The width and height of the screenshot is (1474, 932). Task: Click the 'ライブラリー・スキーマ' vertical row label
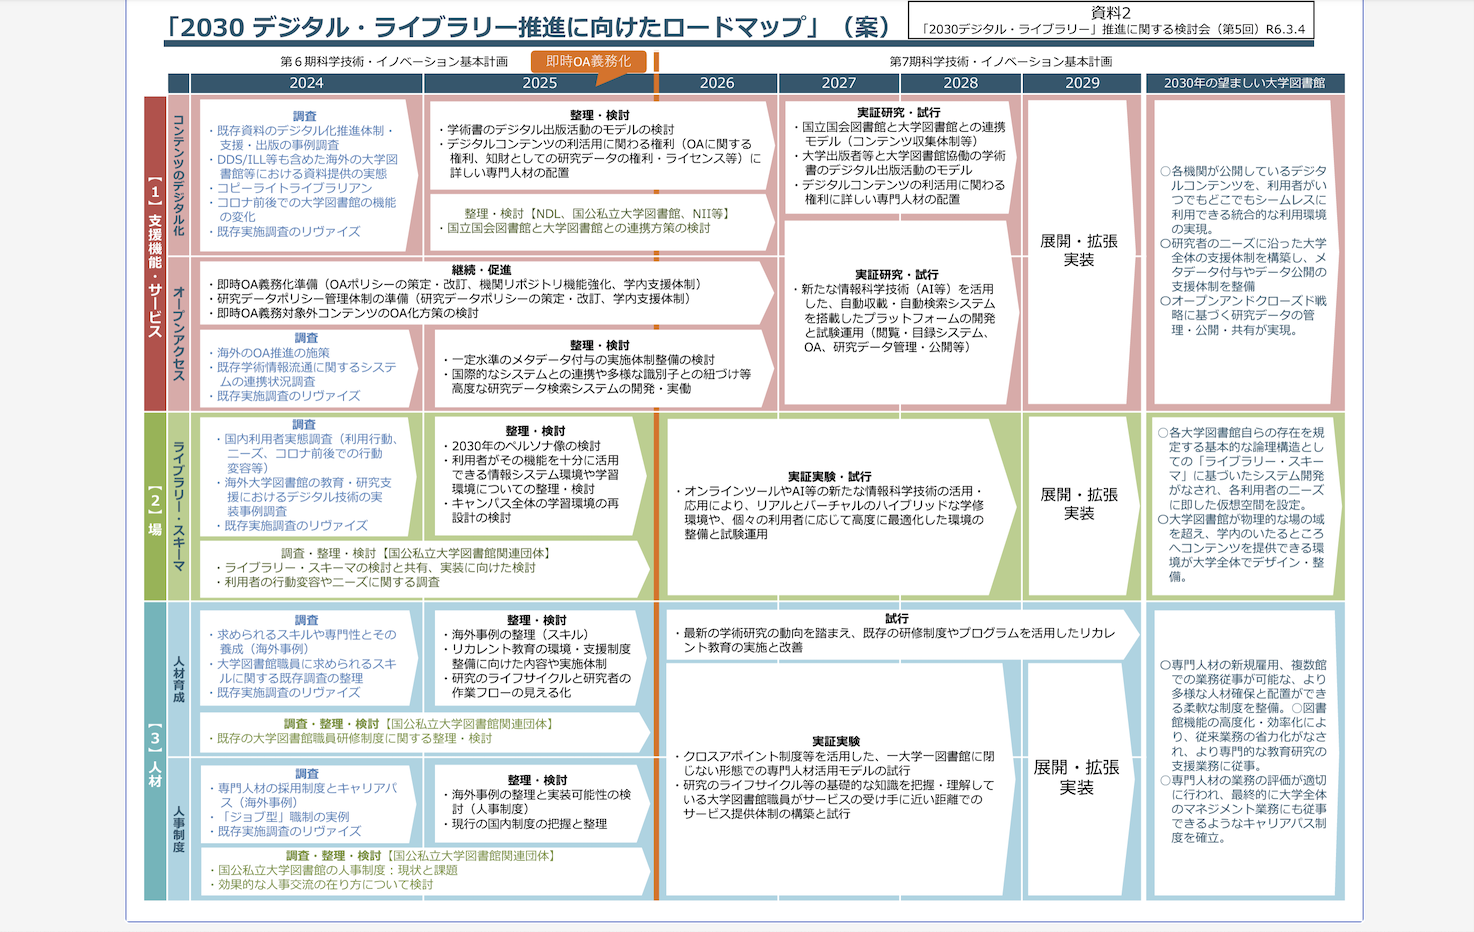179,507
